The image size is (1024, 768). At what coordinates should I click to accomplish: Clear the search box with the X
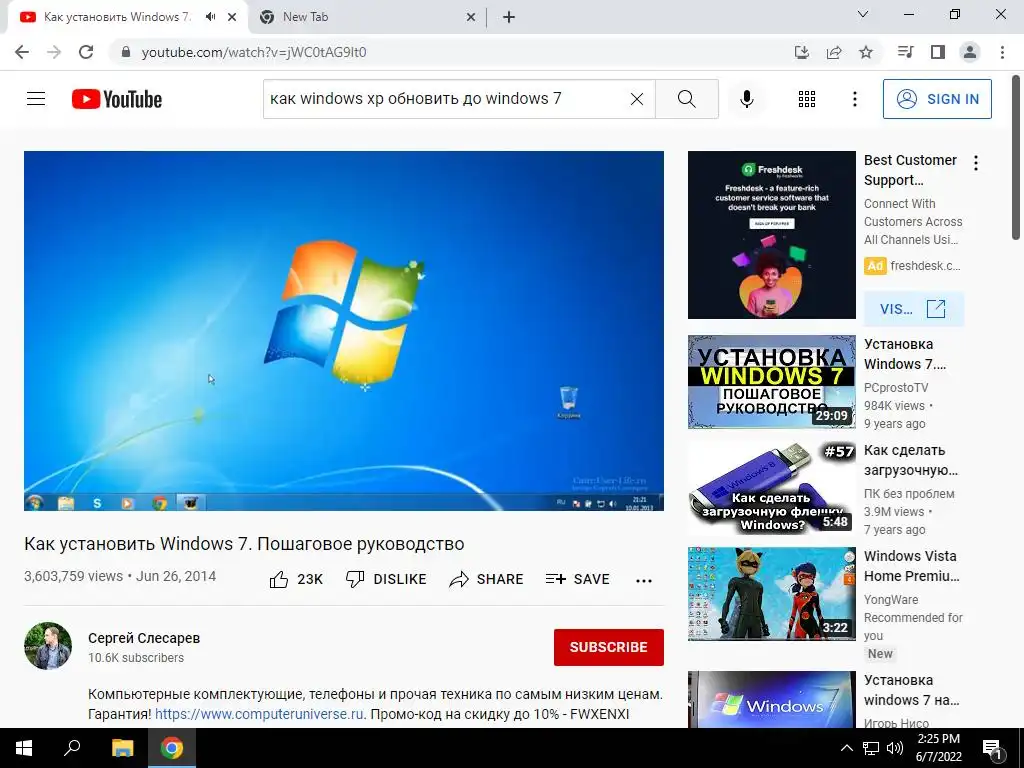click(x=637, y=99)
